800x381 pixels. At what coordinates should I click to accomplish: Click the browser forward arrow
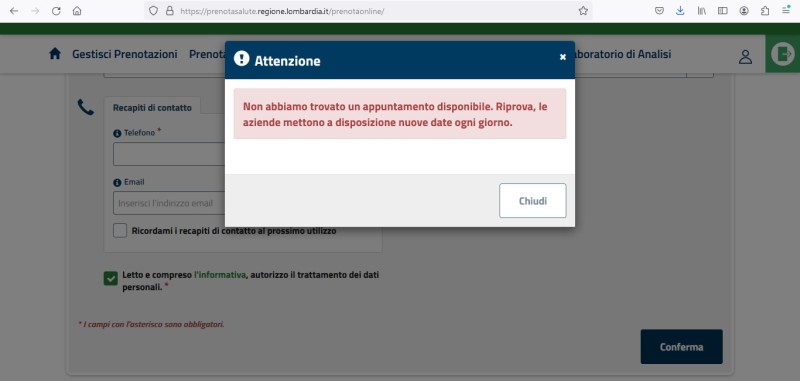[x=35, y=11]
